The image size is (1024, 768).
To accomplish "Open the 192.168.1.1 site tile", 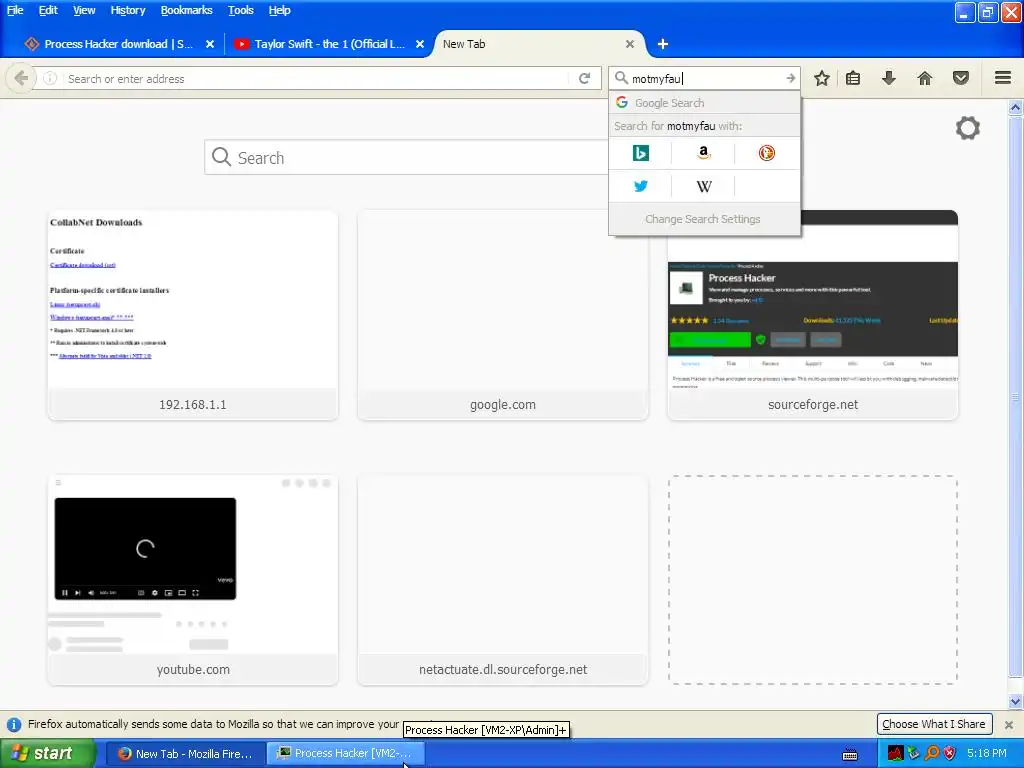I will [193, 315].
